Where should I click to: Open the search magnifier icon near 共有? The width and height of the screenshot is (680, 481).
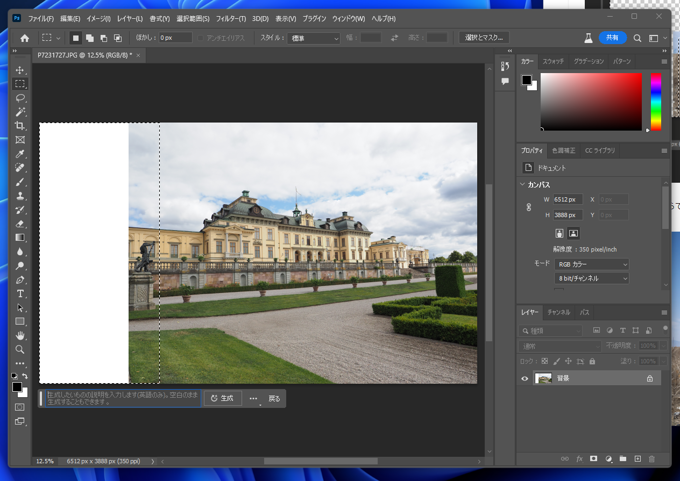click(637, 38)
